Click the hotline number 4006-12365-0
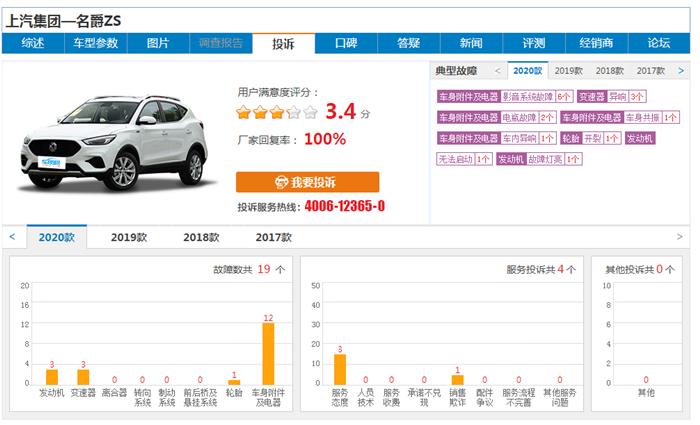This screenshot has width=700, height=425. pos(344,206)
